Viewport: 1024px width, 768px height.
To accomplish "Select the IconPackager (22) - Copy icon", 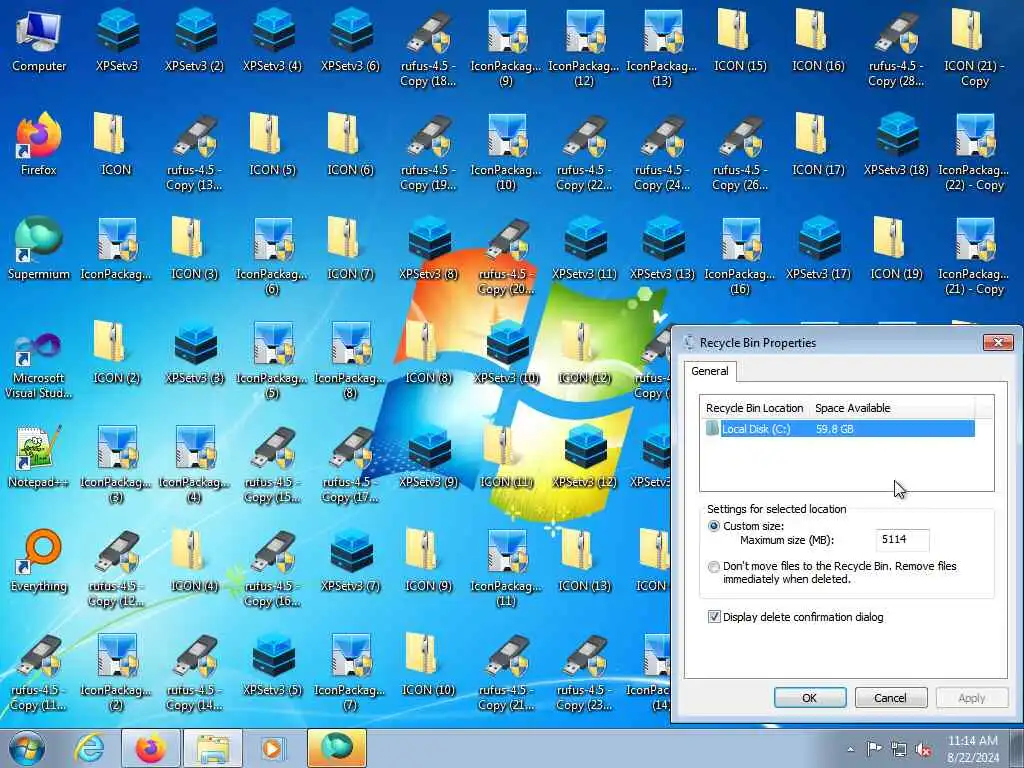I will click(974, 152).
